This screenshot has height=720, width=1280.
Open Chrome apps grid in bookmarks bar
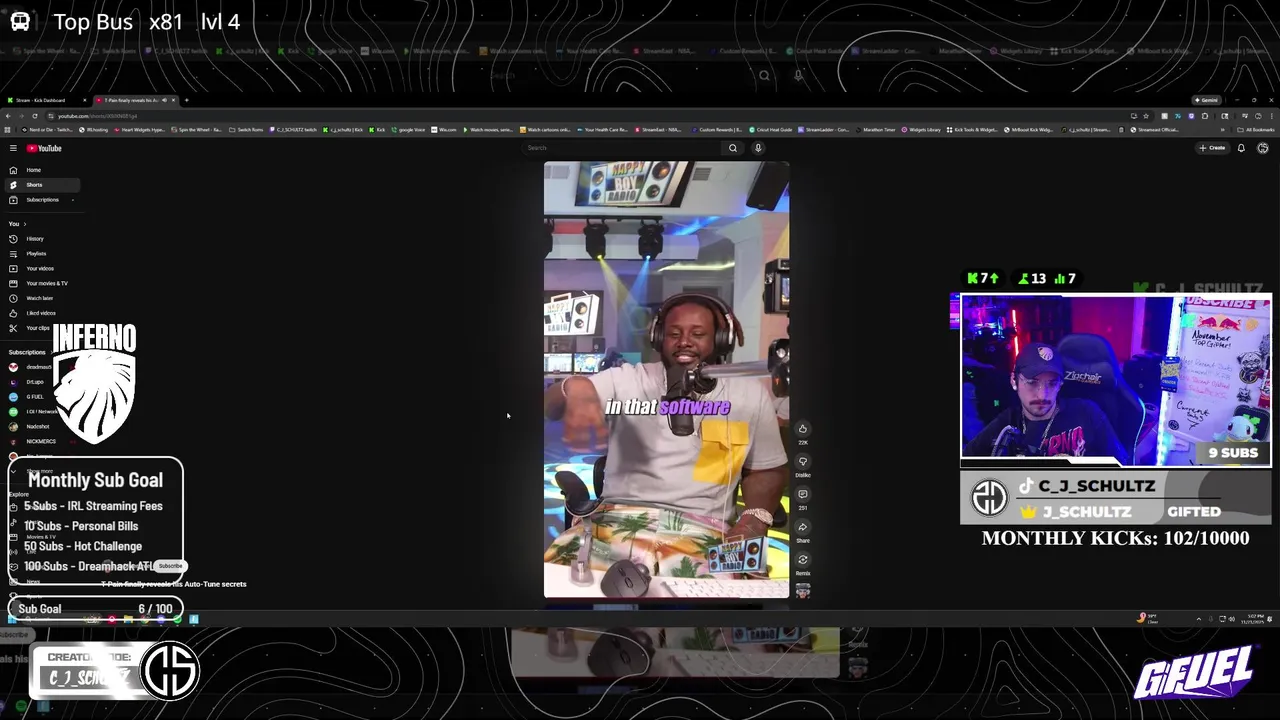[7, 130]
